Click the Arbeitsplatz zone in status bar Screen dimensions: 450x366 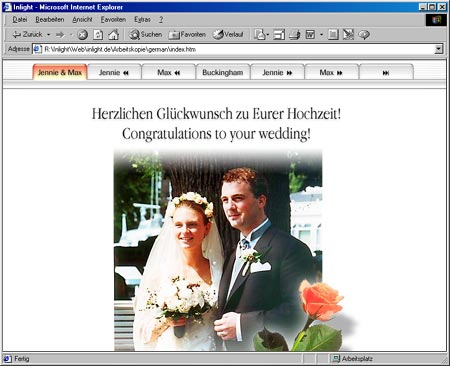353,359
